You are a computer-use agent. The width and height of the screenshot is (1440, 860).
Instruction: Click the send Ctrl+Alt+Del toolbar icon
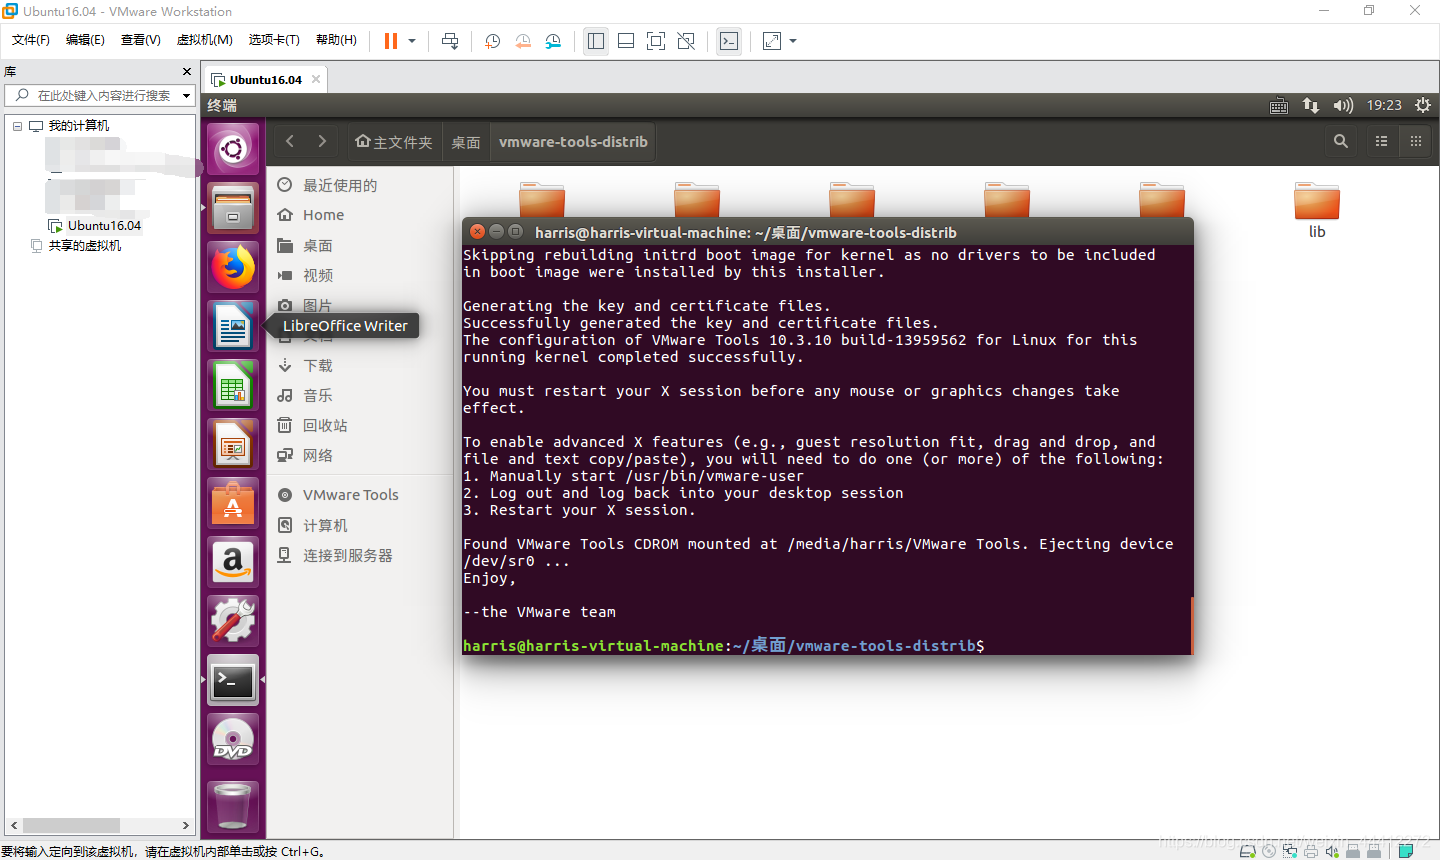(450, 41)
